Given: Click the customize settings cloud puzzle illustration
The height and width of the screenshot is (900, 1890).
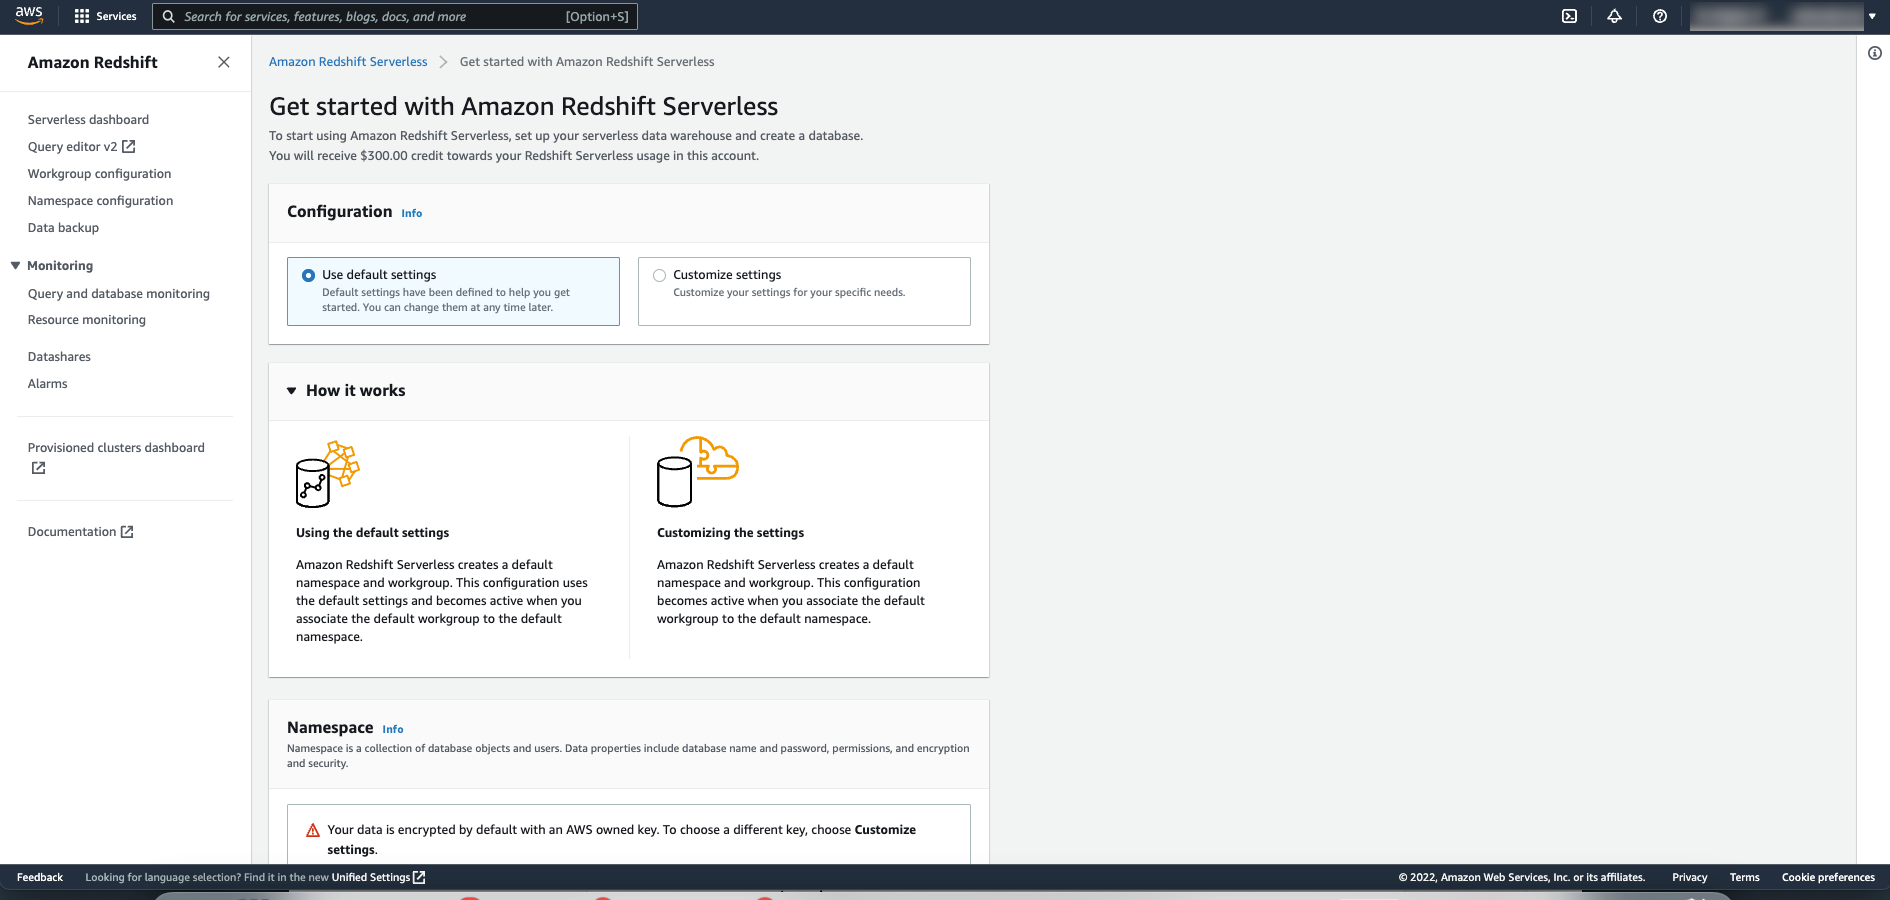Looking at the screenshot, I should coord(697,471).
